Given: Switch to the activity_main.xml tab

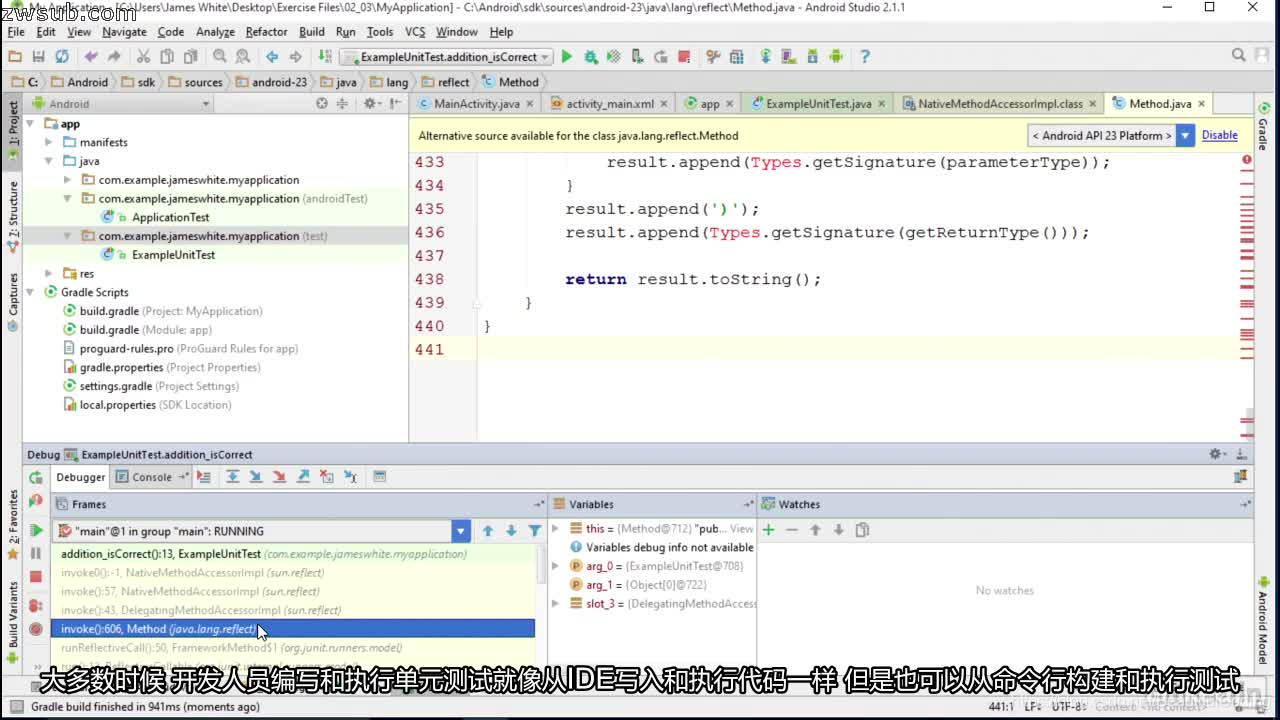Looking at the screenshot, I should pos(610,104).
